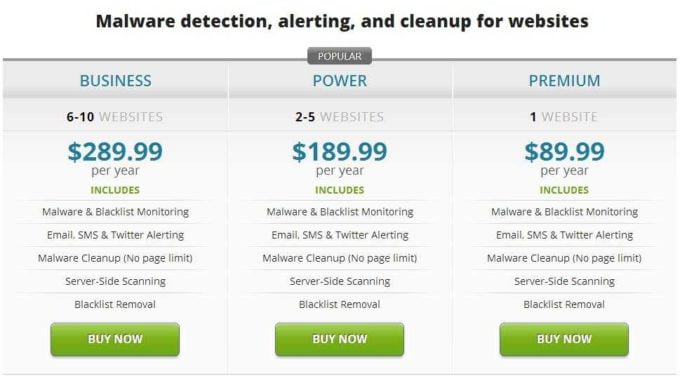The height and width of the screenshot is (376, 680).
Task: Click the 6-10 websites label
Action: (114, 117)
